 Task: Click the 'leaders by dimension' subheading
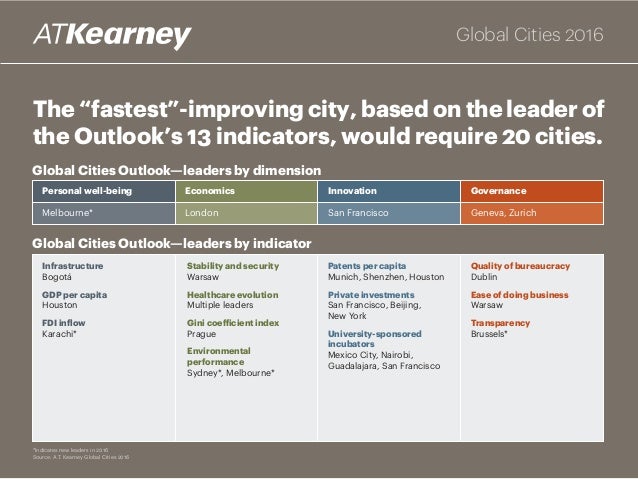pos(177,171)
